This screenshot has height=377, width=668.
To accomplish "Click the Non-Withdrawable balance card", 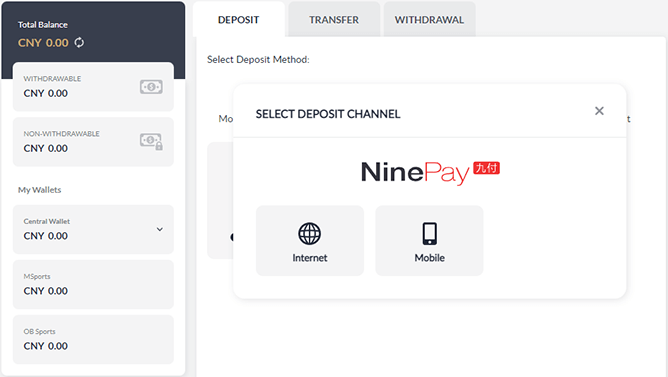I will pyautogui.click(x=93, y=142).
